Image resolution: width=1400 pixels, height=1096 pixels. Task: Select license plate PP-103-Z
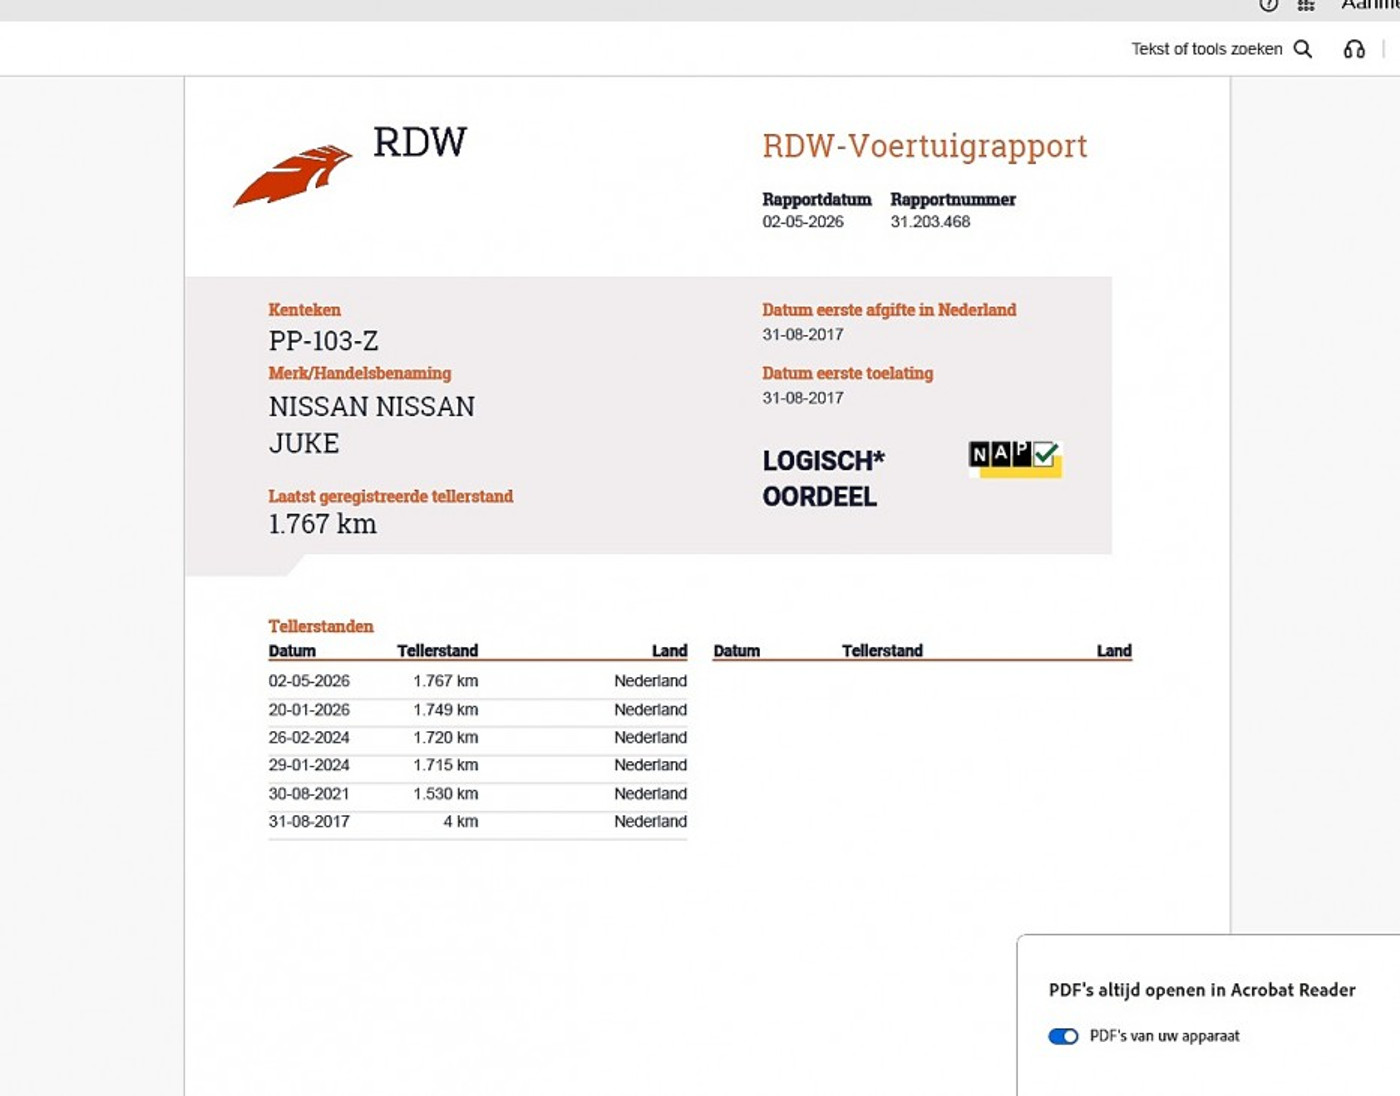pyautogui.click(x=323, y=341)
